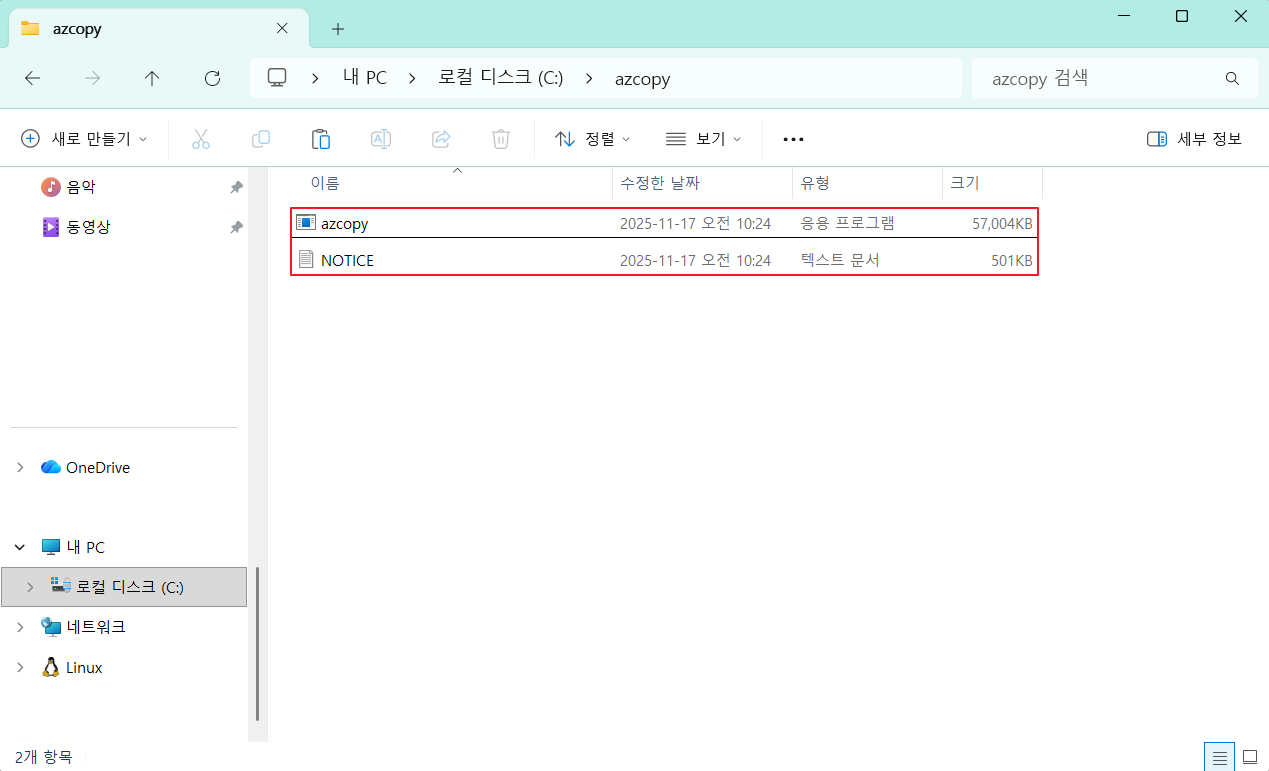
Task: Click the navigation pane scrollbar
Action: (x=257, y=644)
